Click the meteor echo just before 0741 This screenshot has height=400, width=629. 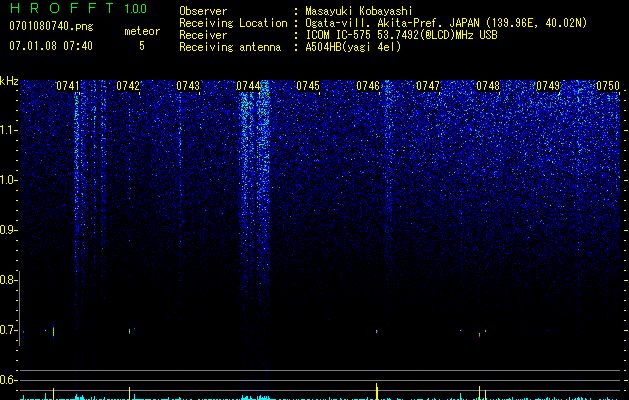coord(53,331)
